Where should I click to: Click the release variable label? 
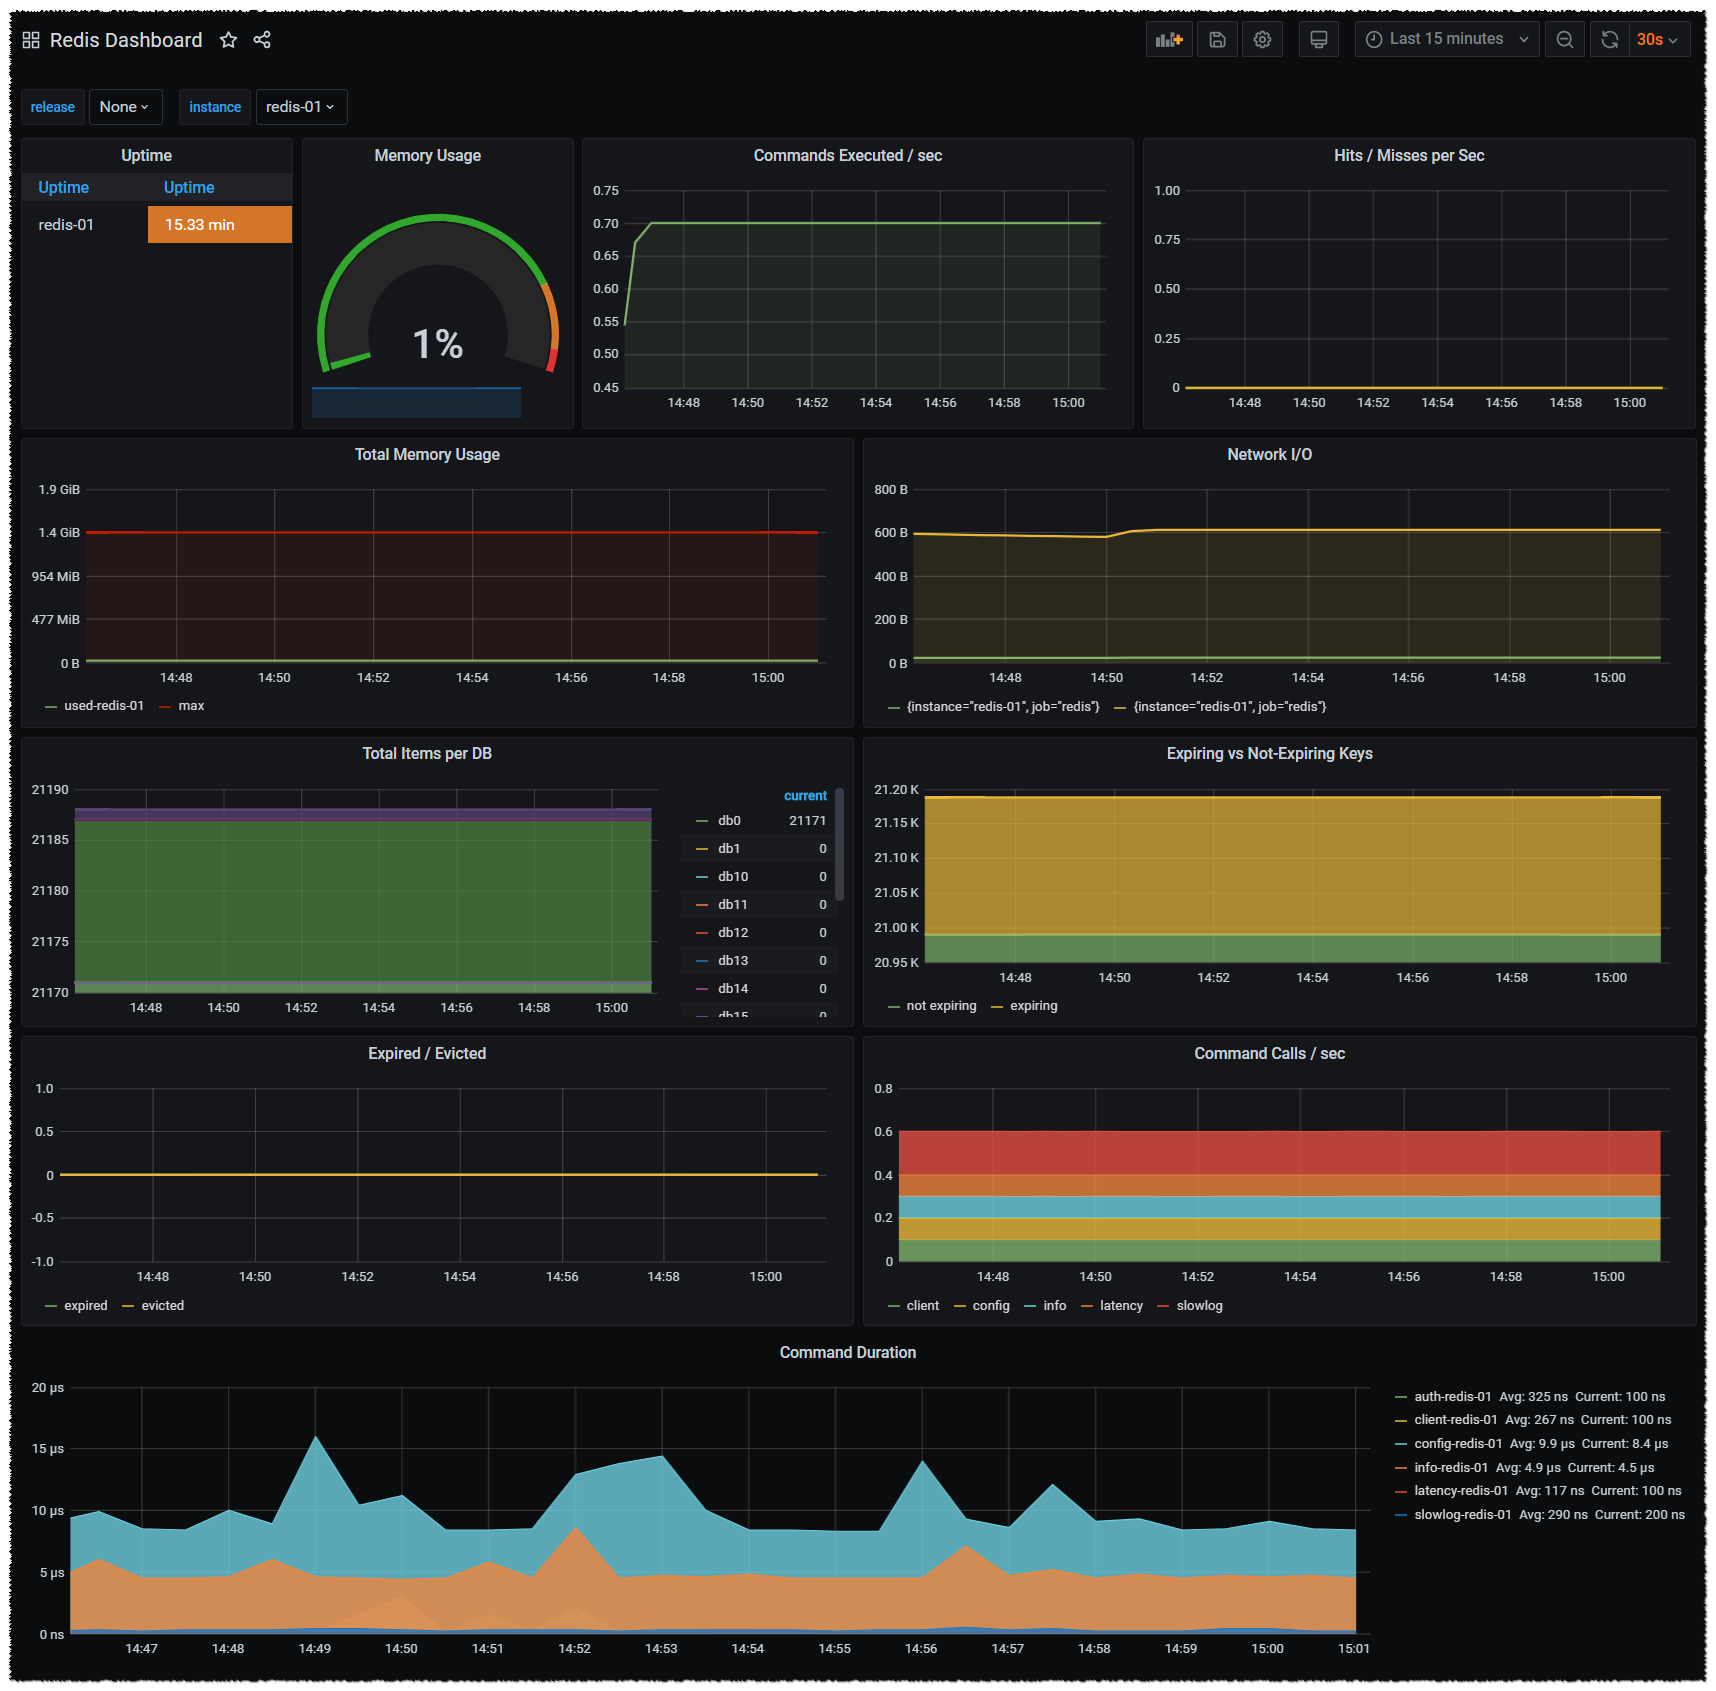[x=53, y=107]
